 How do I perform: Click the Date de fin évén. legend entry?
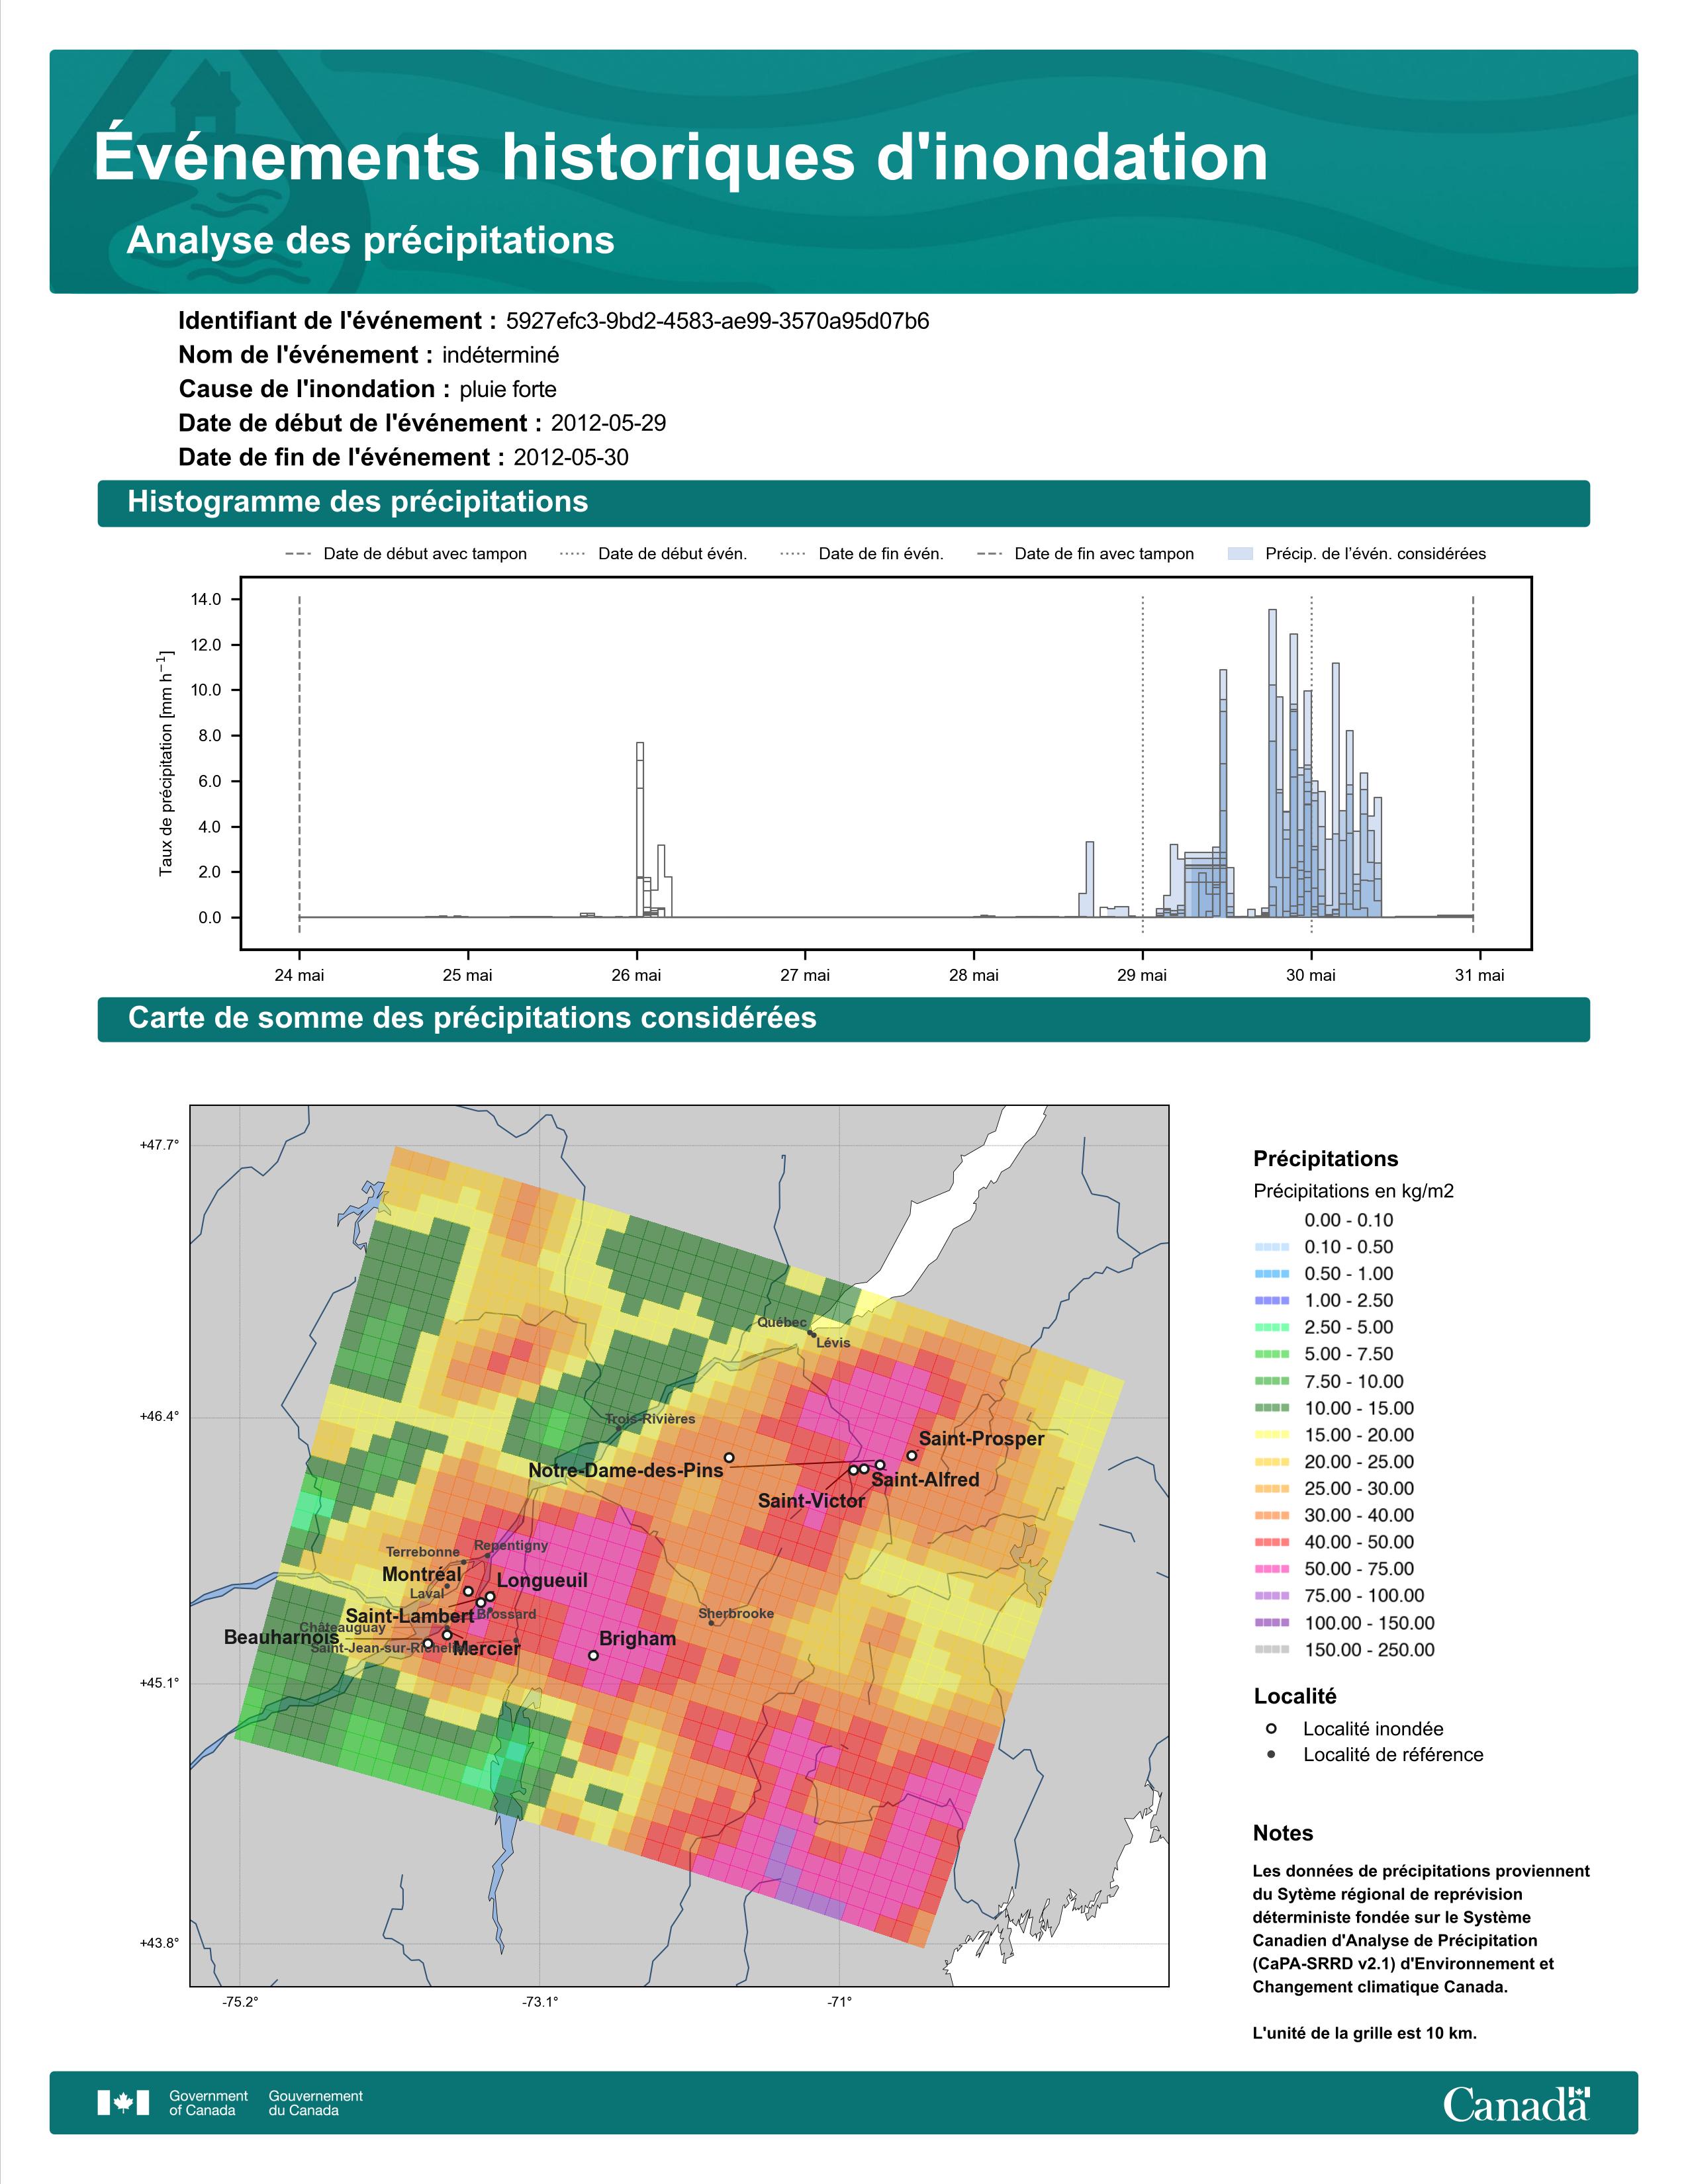(x=862, y=554)
